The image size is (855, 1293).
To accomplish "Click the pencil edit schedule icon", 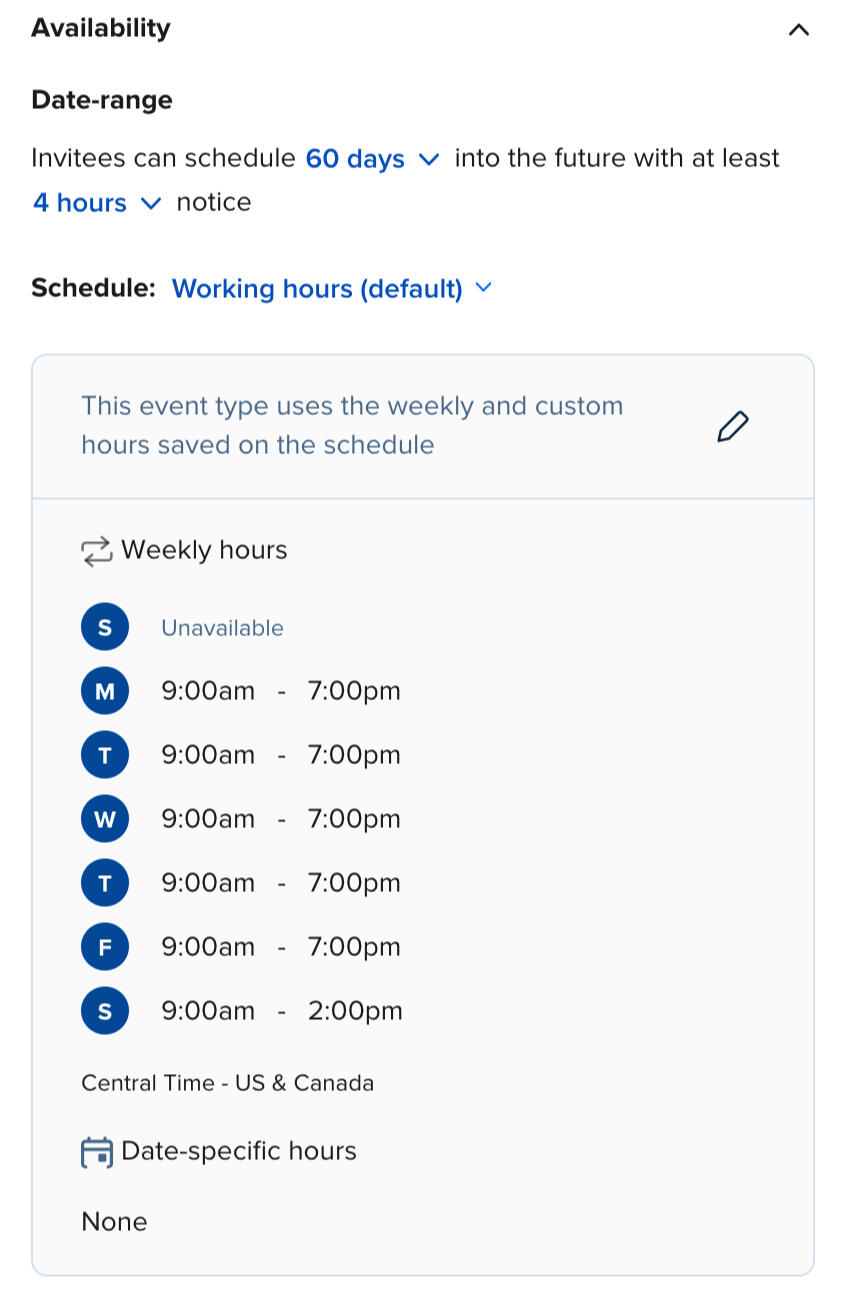I will pyautogui.click(x=732, y=426).
